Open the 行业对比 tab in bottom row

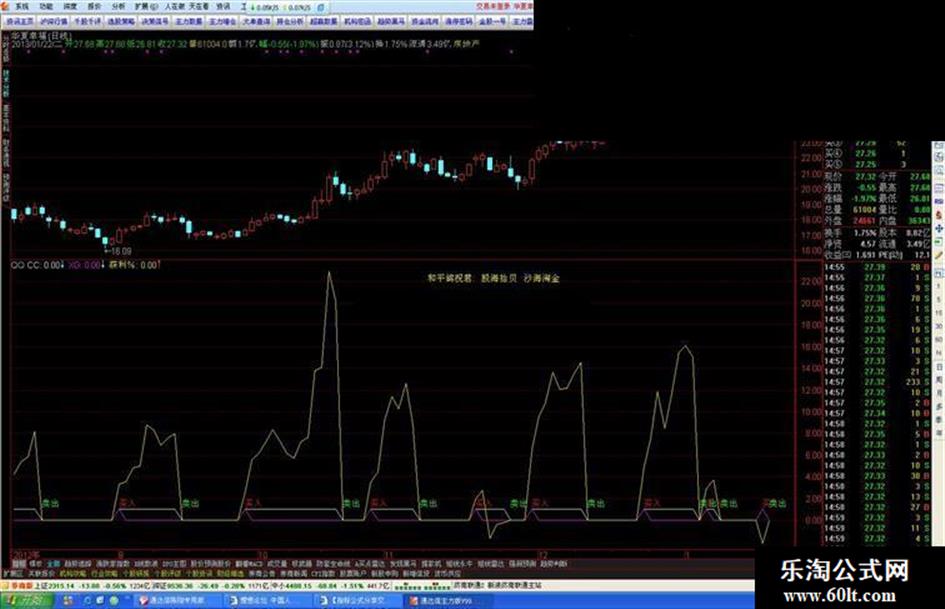tap(104, 573)
